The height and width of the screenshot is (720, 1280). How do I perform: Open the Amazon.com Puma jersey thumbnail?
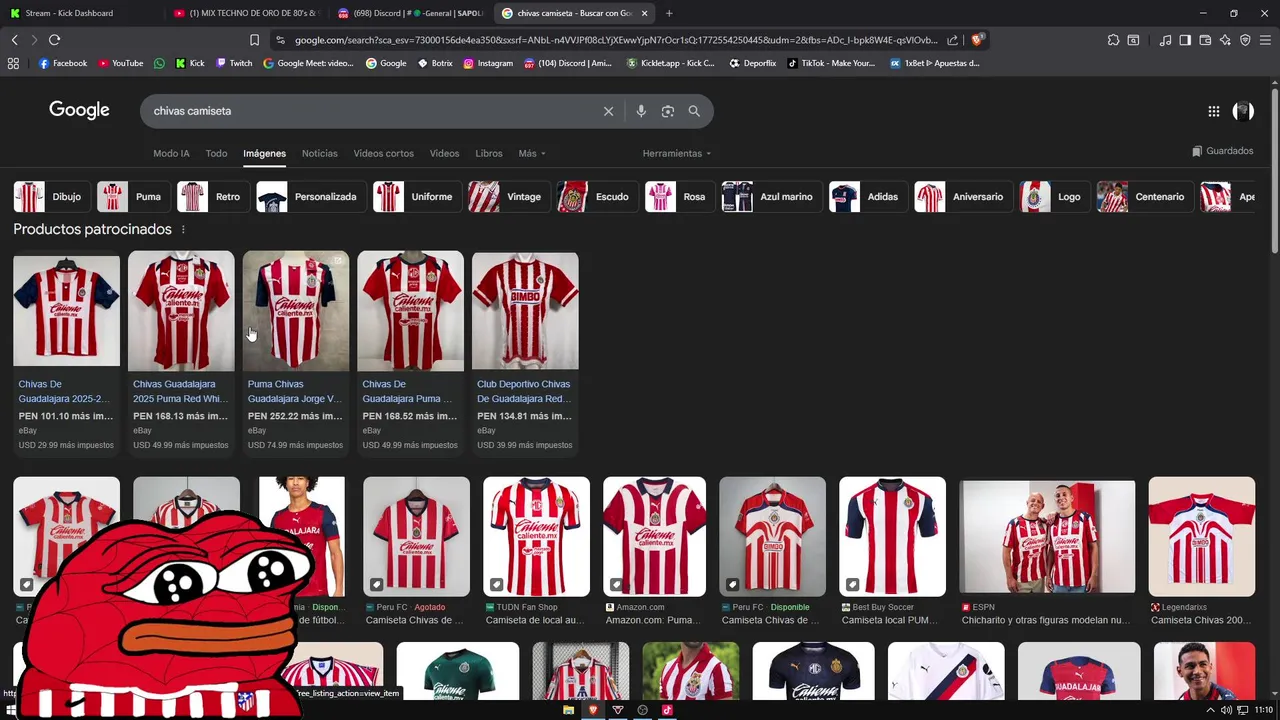point(654,536)
